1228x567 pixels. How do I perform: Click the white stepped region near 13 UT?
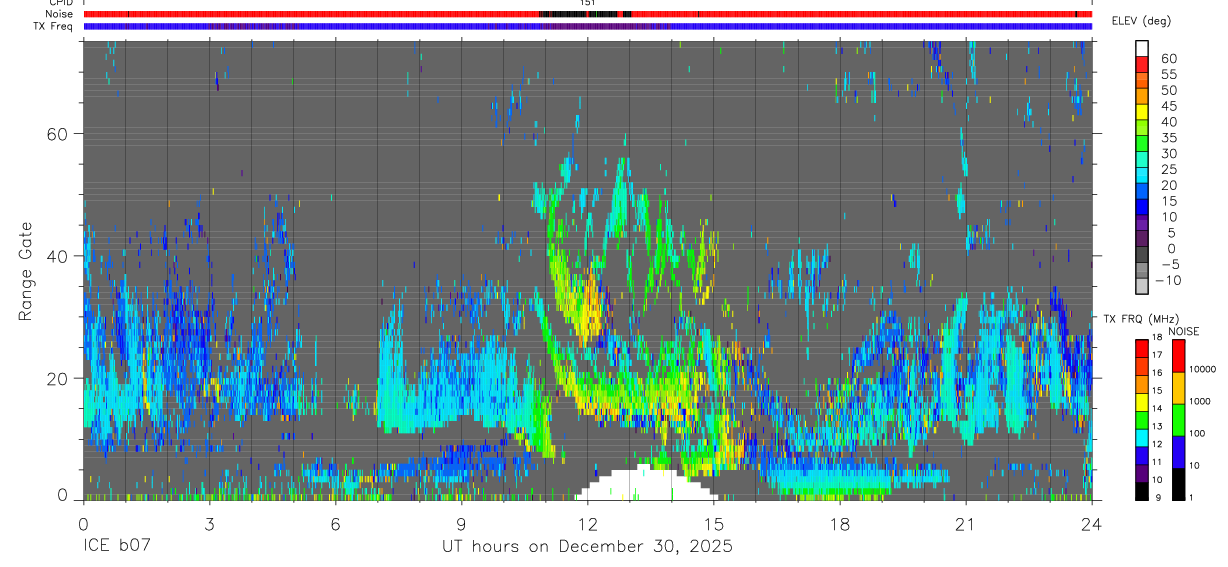point(647,483)
